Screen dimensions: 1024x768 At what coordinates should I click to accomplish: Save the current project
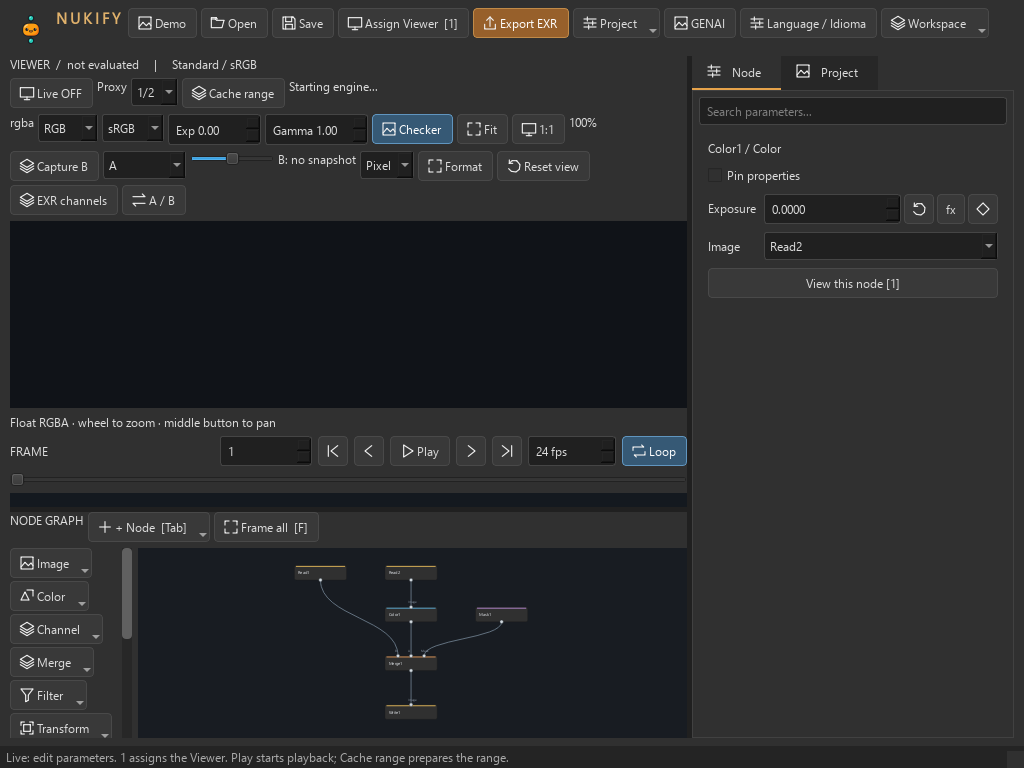pos(302,24)
